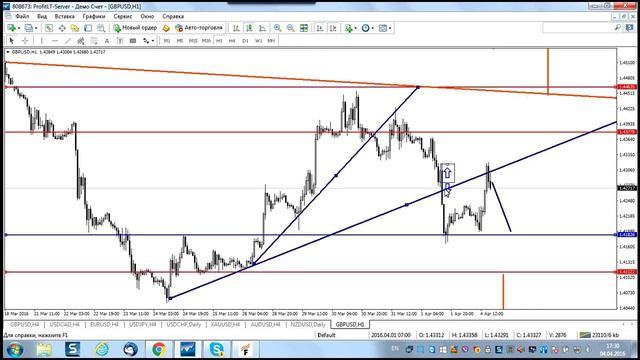Toggle the Data Window crosshair icon
The image size is (640, 360).
pyautogui.click(x=62, y=28)
